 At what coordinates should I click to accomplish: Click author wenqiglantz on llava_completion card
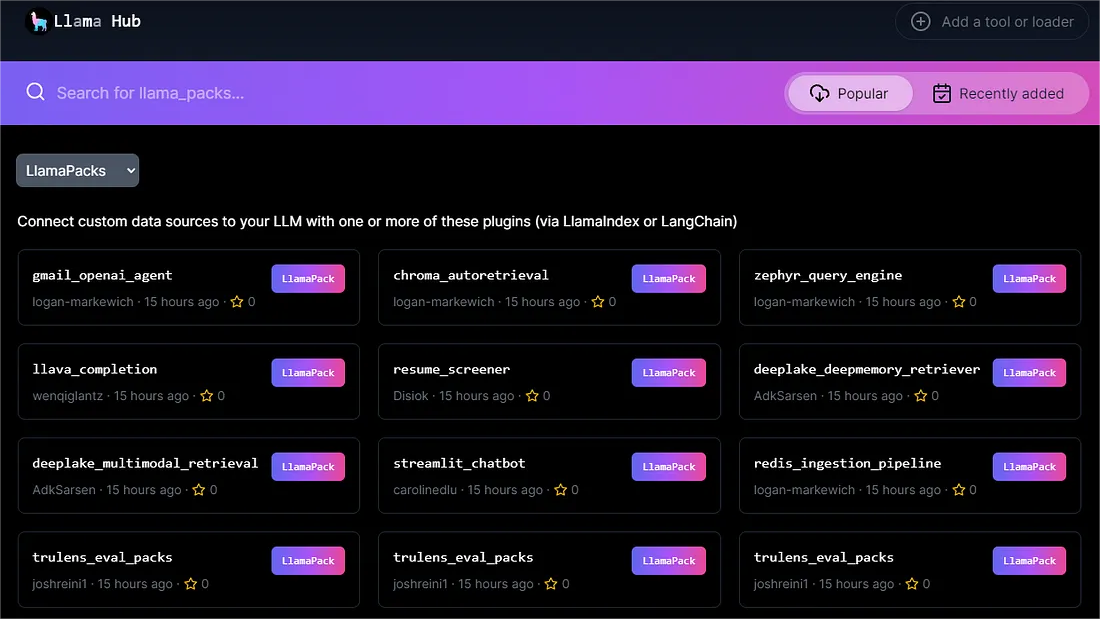tap(67, 396)
